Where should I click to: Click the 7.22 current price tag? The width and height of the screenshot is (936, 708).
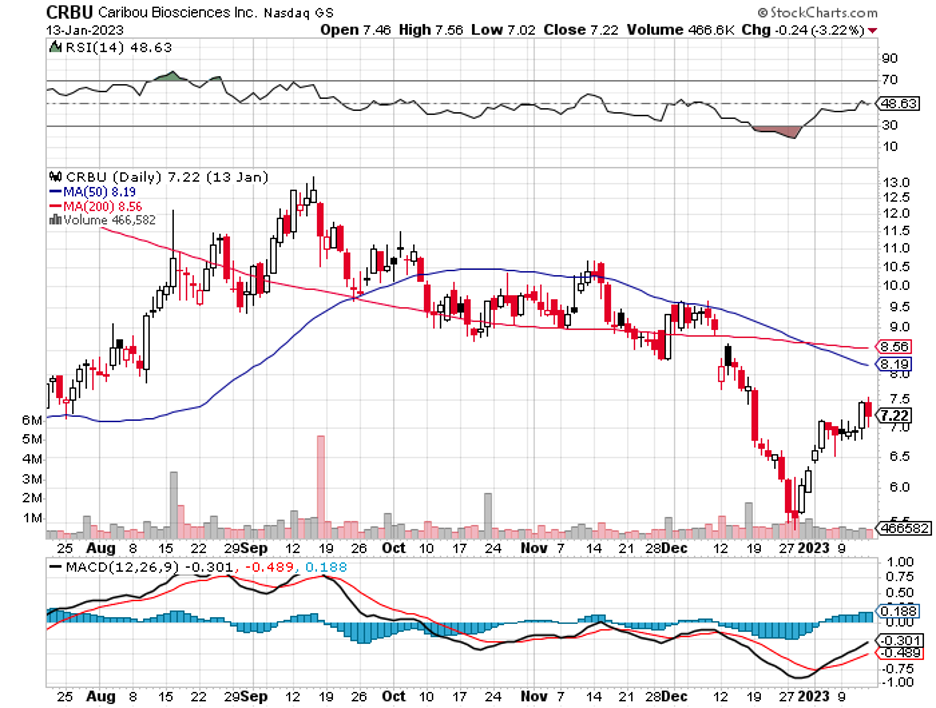pos(894,416)
